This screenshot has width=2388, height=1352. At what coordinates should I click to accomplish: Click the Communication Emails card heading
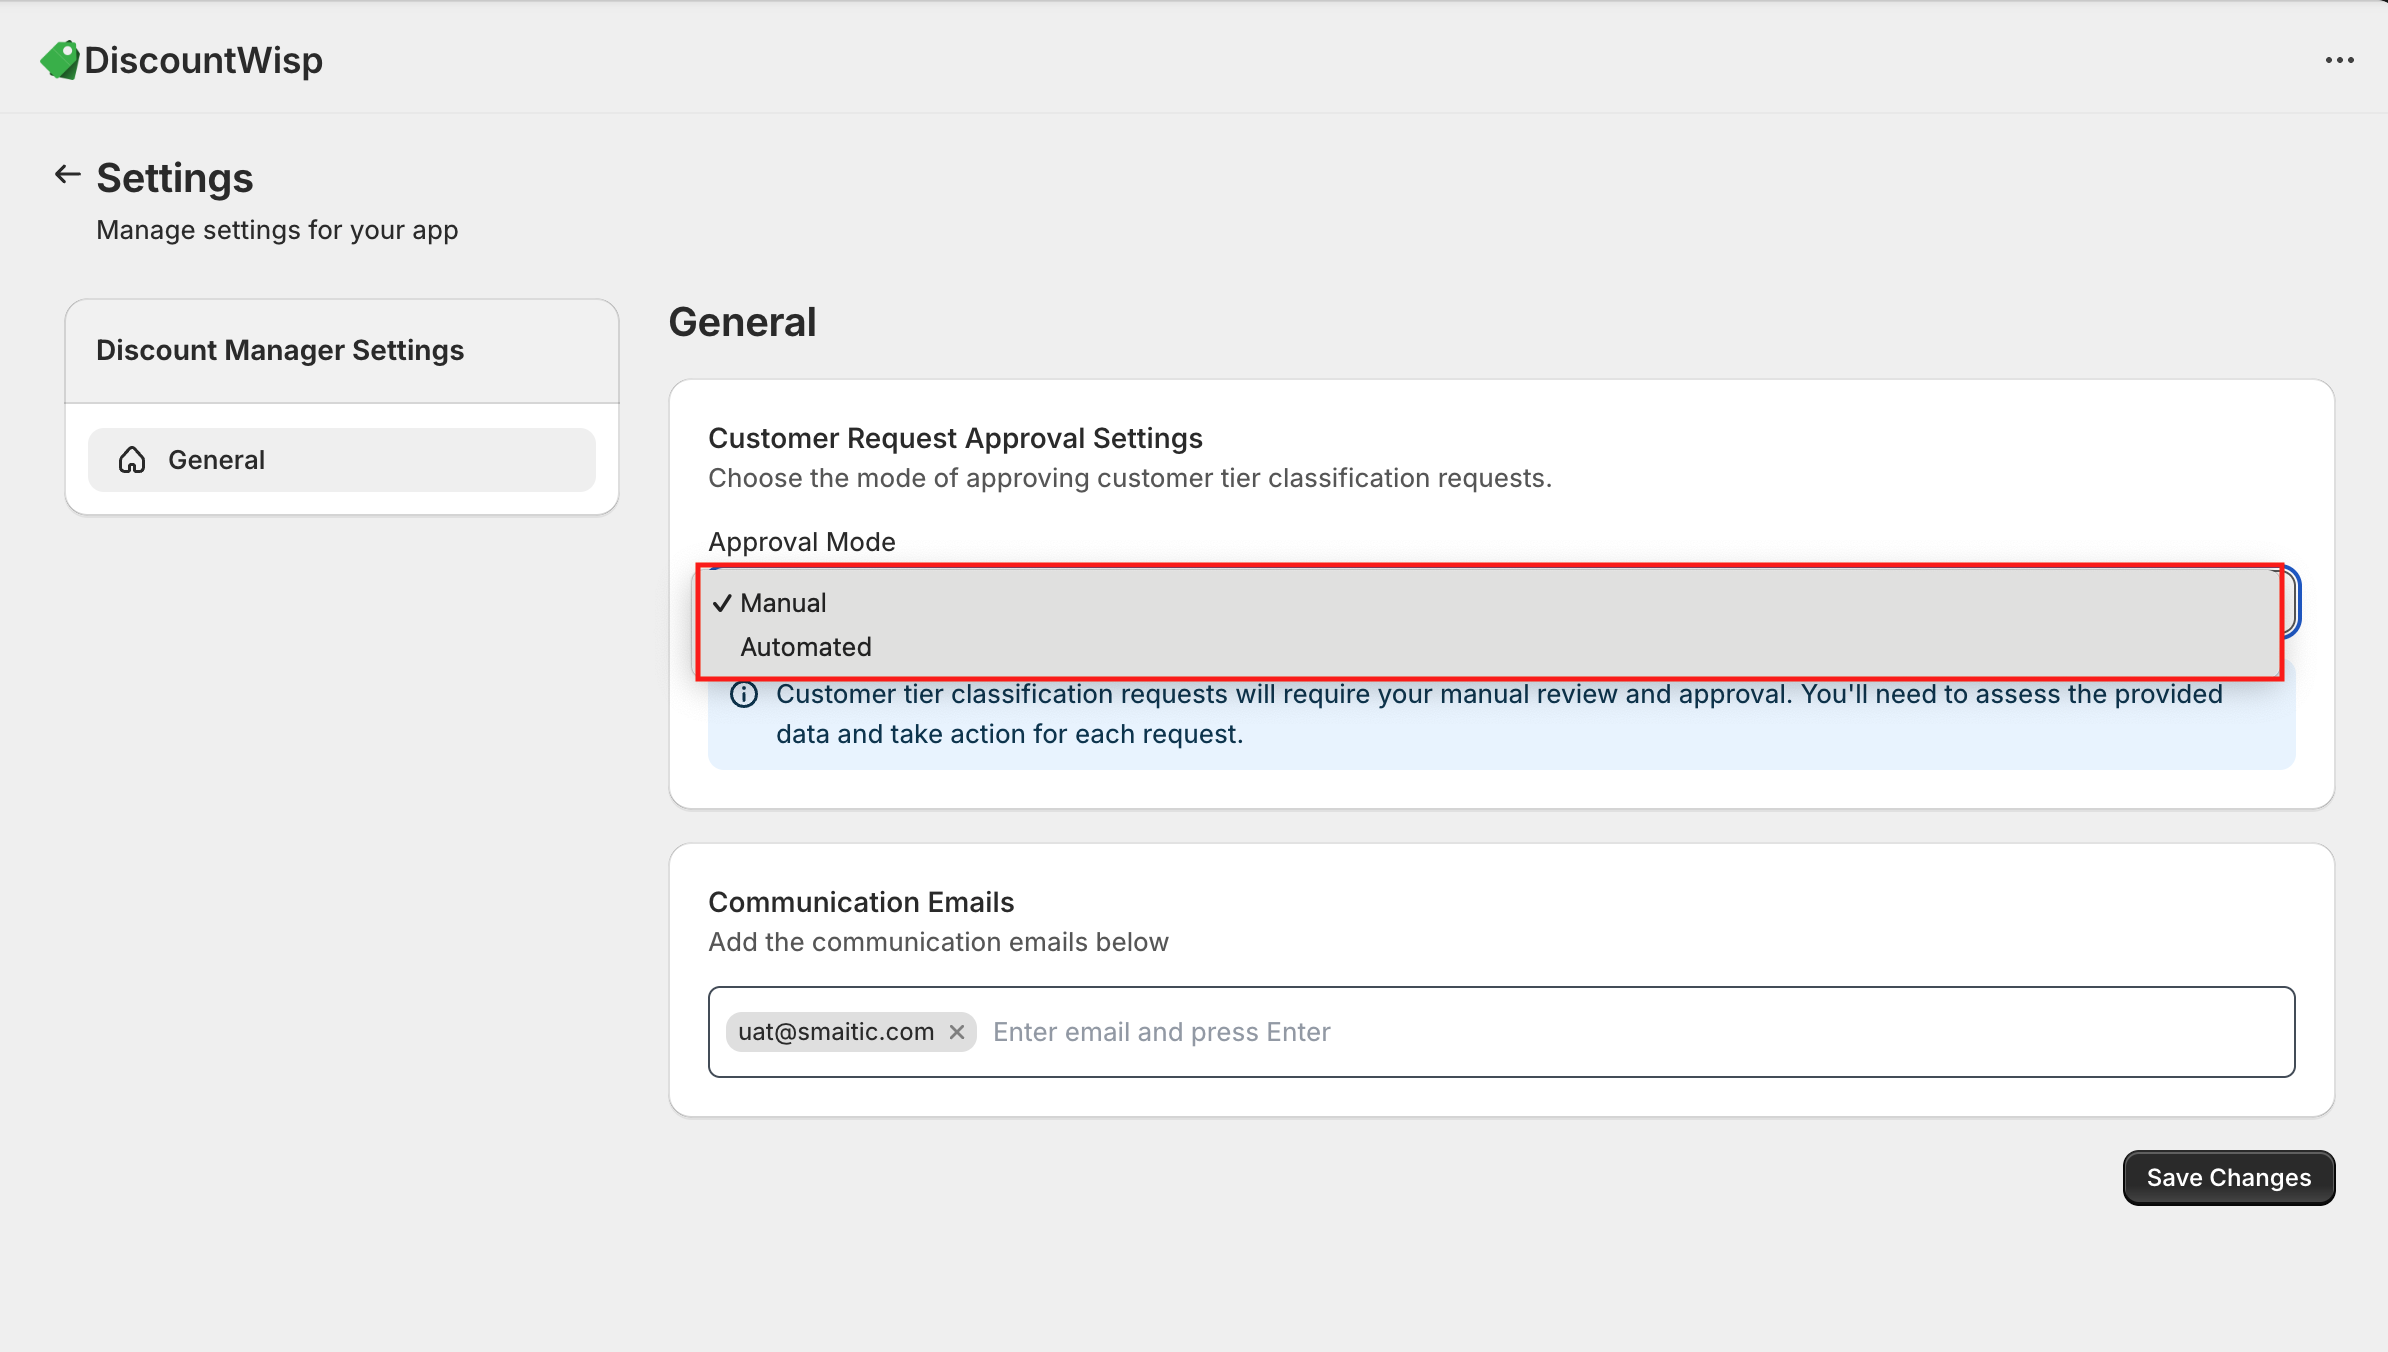861,902
